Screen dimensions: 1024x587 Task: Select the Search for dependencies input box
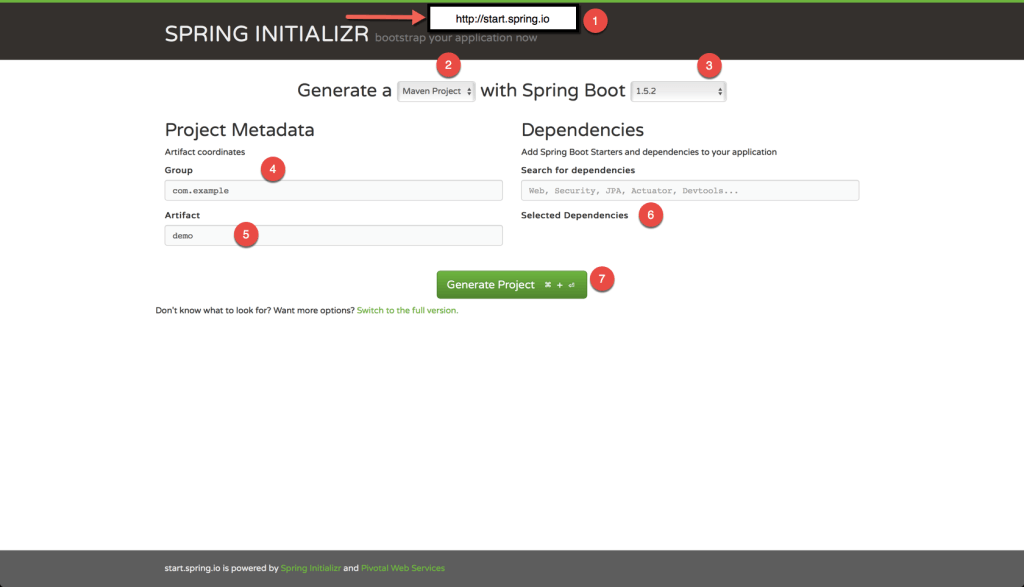[x=690, y=190]
